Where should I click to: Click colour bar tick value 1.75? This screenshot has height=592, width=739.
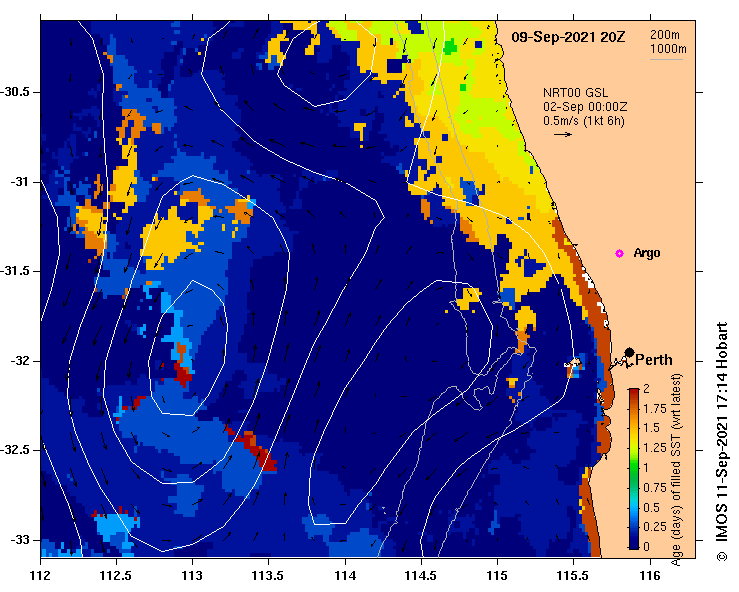(x=655, y=409)
